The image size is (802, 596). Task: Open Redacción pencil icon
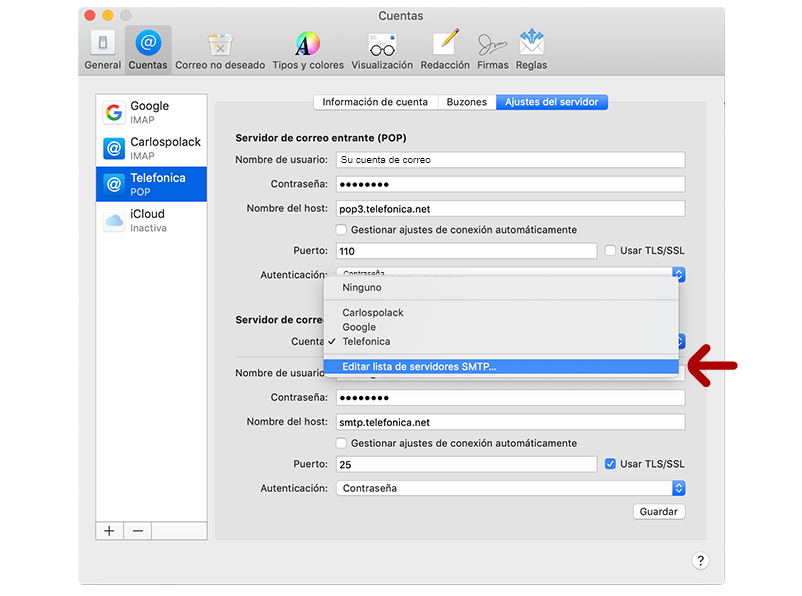[445, 42]
